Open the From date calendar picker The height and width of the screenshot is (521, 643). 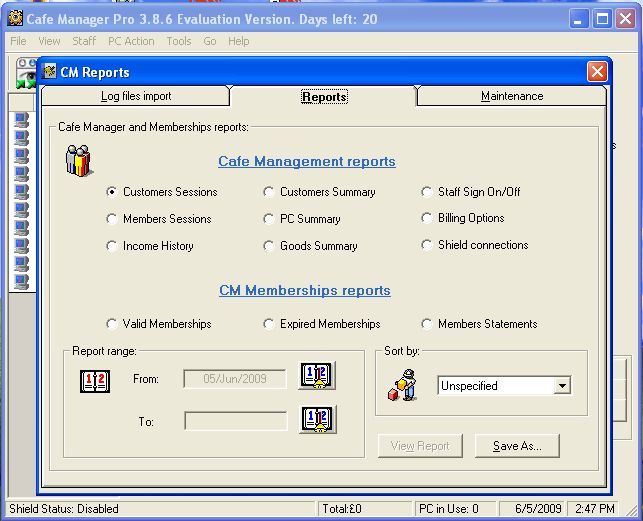tap(317, 375)
